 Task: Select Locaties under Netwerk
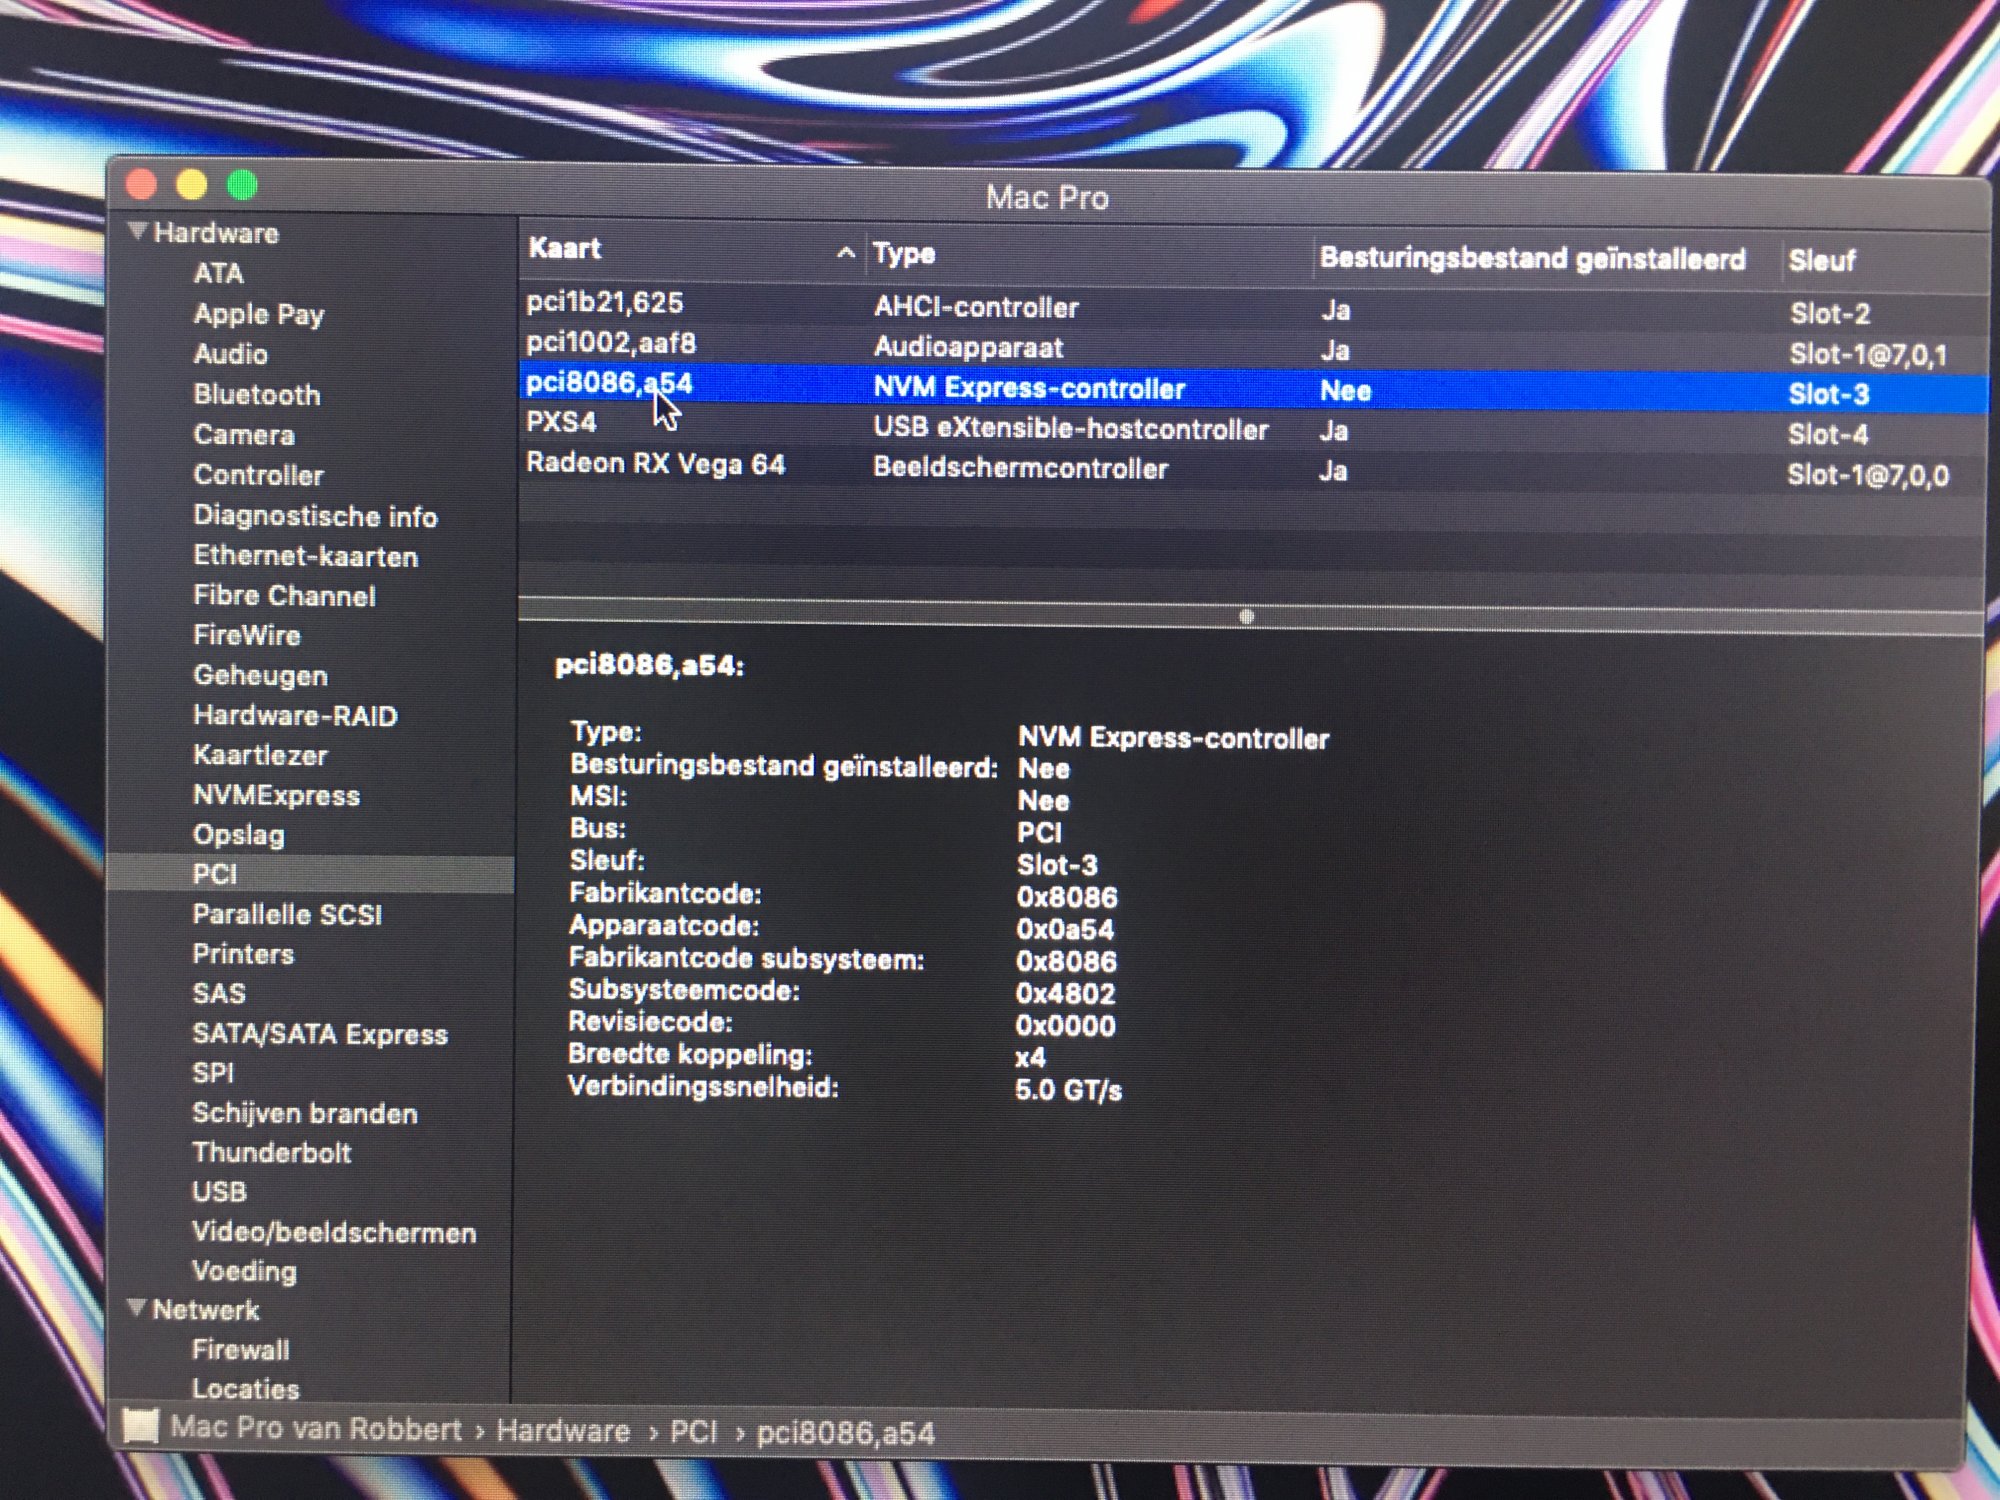(x=245, y=1388)
